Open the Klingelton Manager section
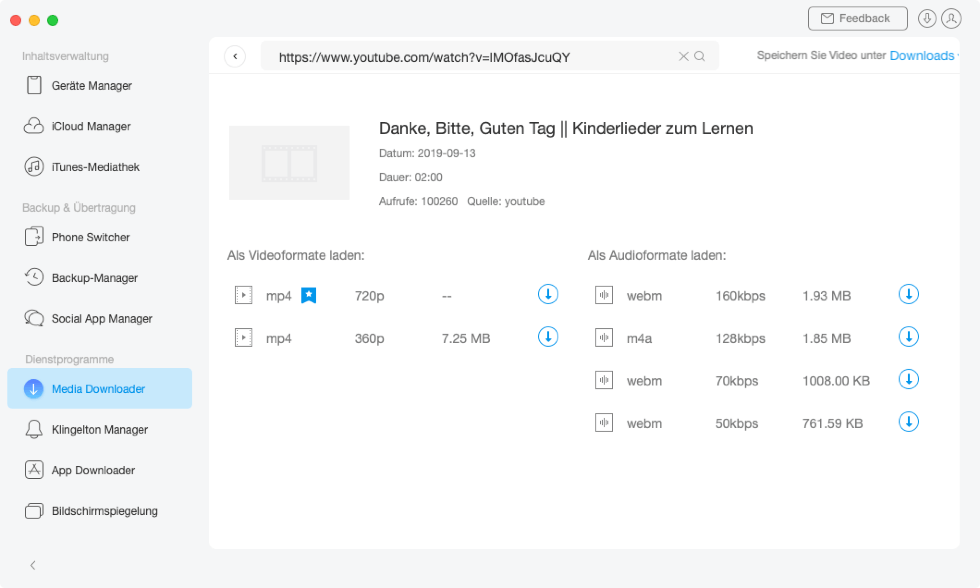Screen dimensions: 980x588 [x=99, y=430]
